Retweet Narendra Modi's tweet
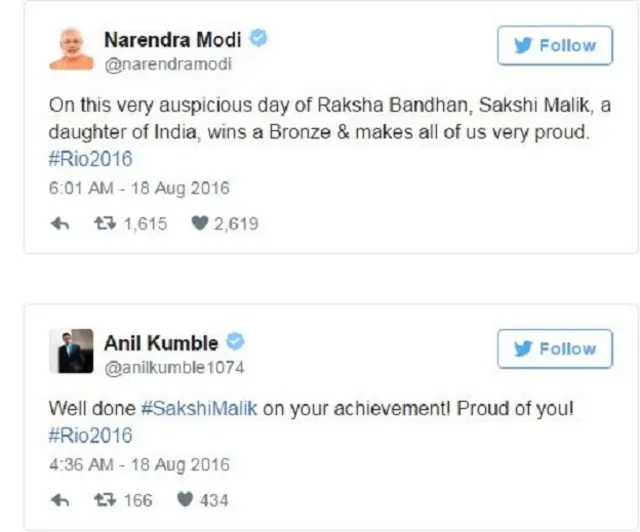 (105, 224)
